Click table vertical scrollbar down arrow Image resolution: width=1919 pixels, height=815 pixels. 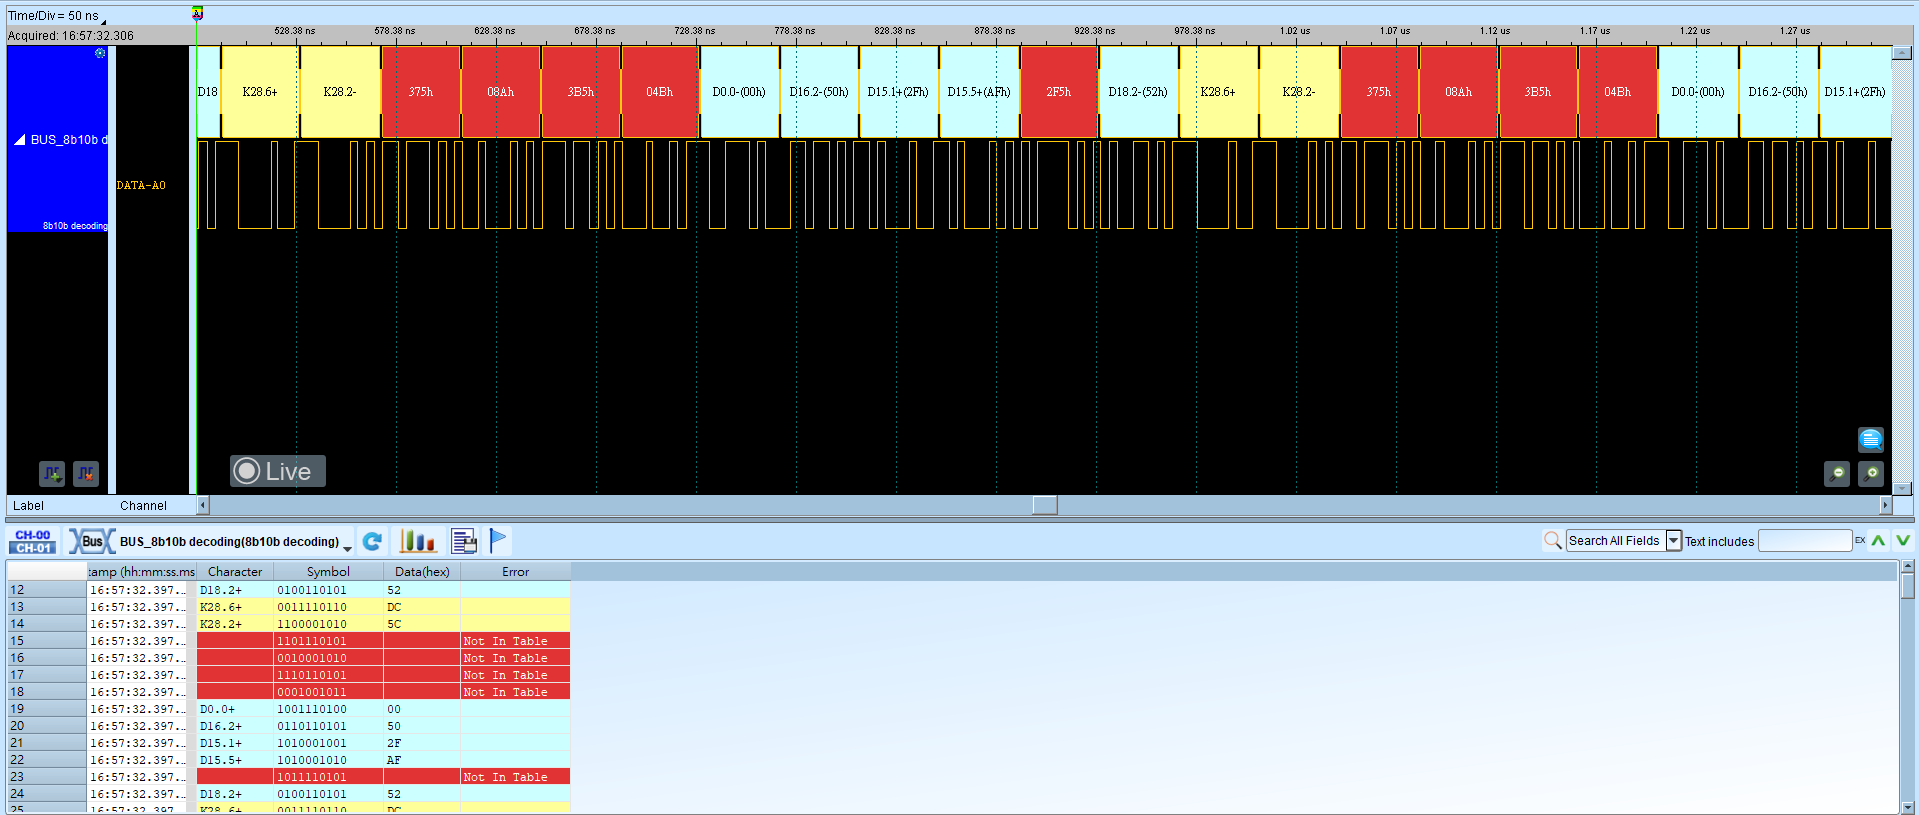click(x=1908, y=807)
